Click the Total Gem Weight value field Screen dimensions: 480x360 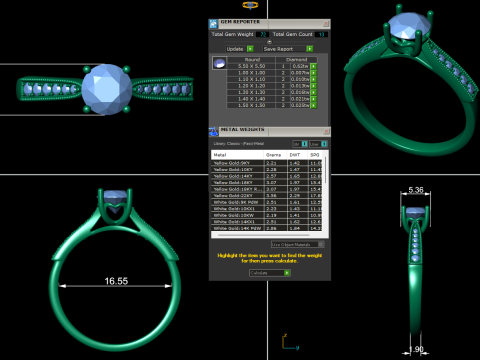point(263,34)
